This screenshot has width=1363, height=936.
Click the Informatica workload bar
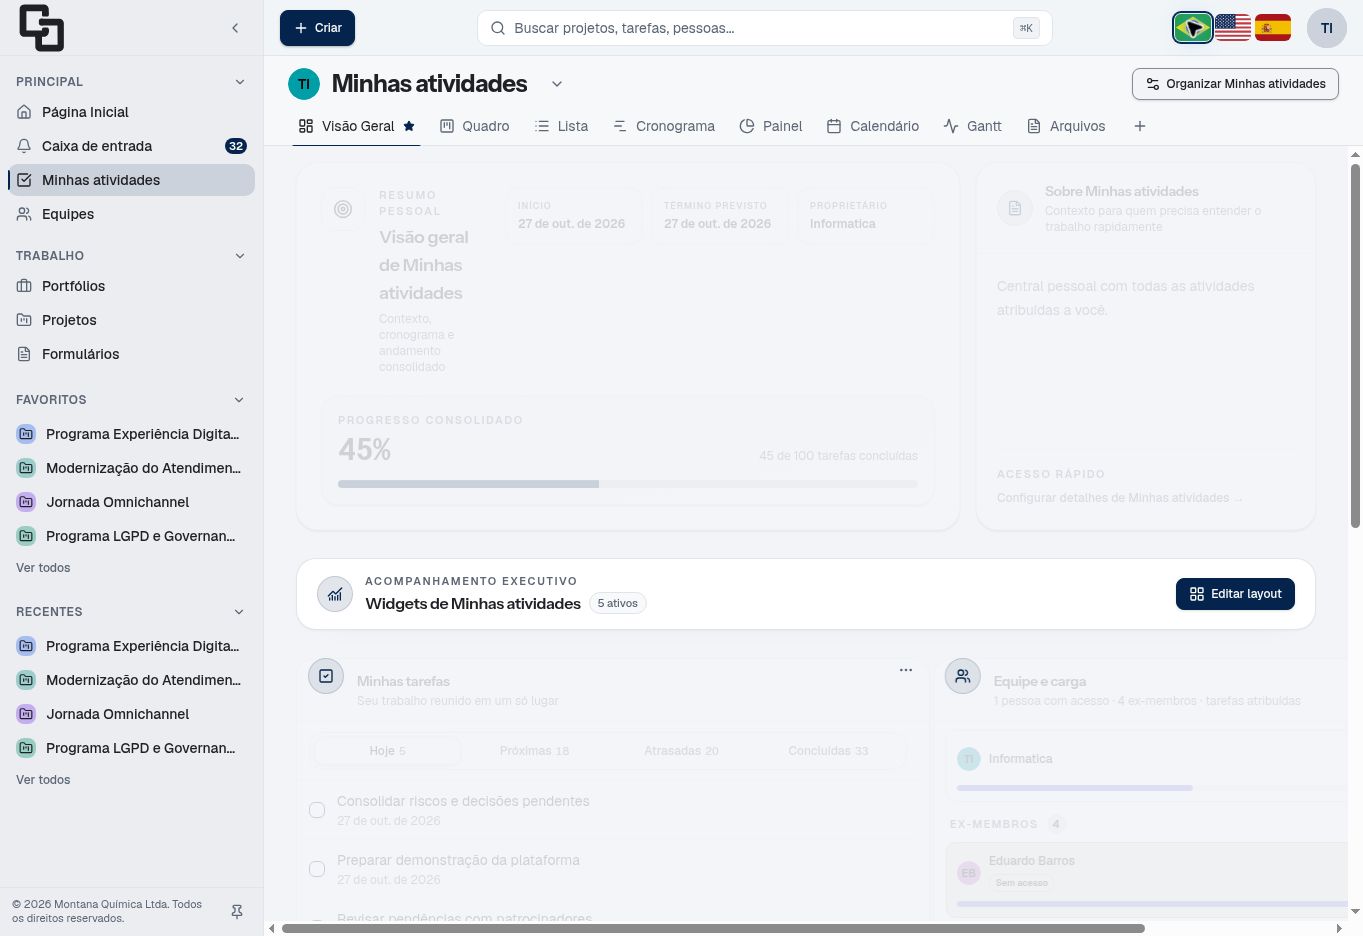coord(1150,788)
